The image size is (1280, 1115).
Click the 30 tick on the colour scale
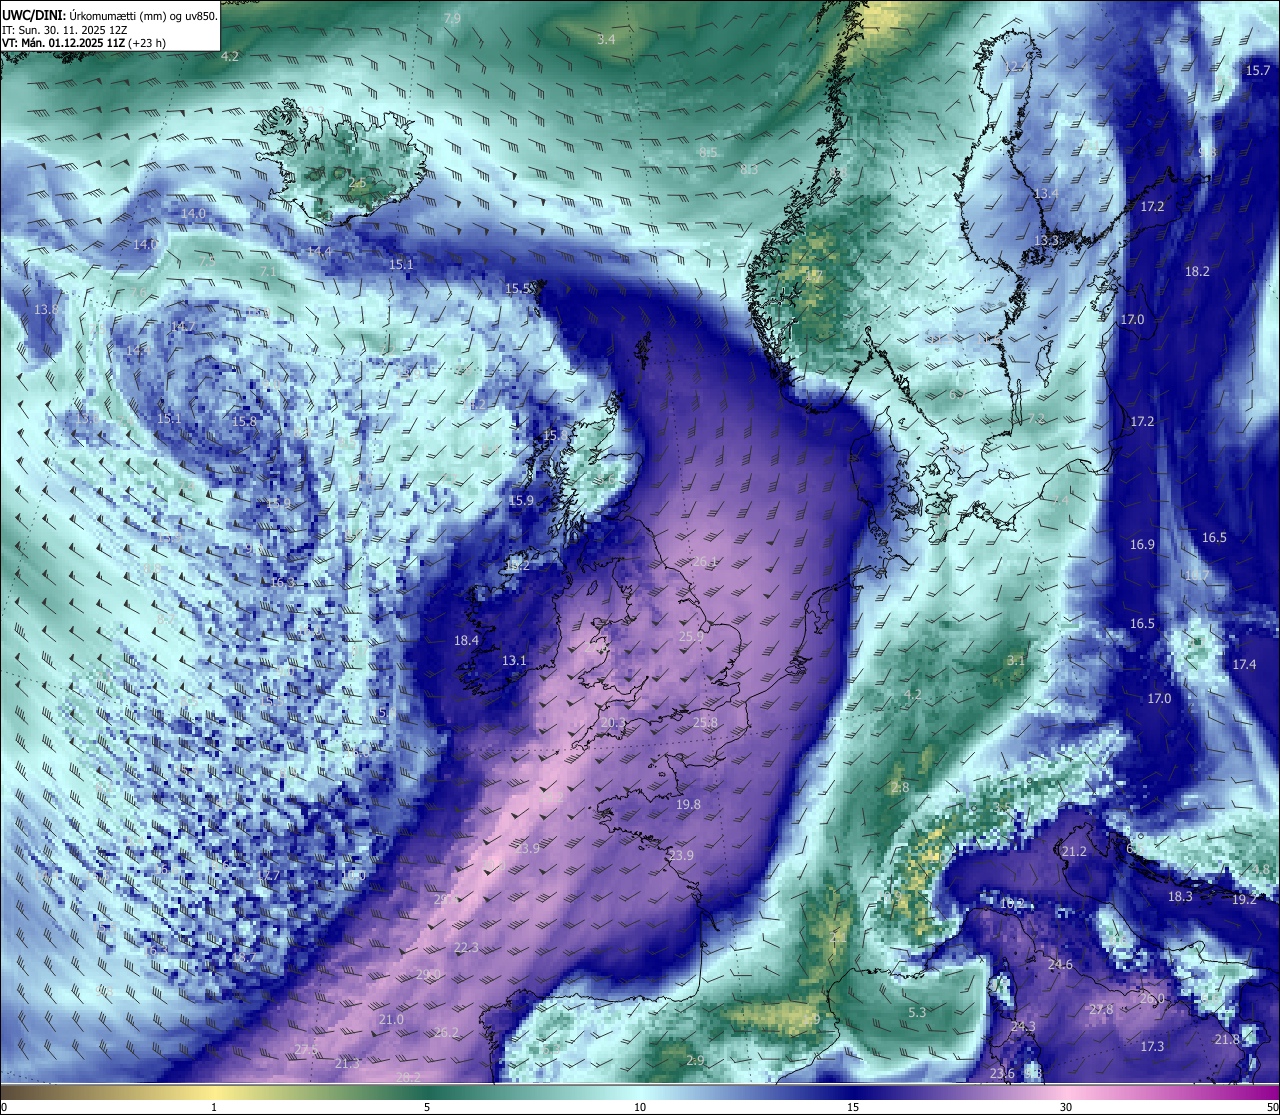(x=1066, y=1106)
